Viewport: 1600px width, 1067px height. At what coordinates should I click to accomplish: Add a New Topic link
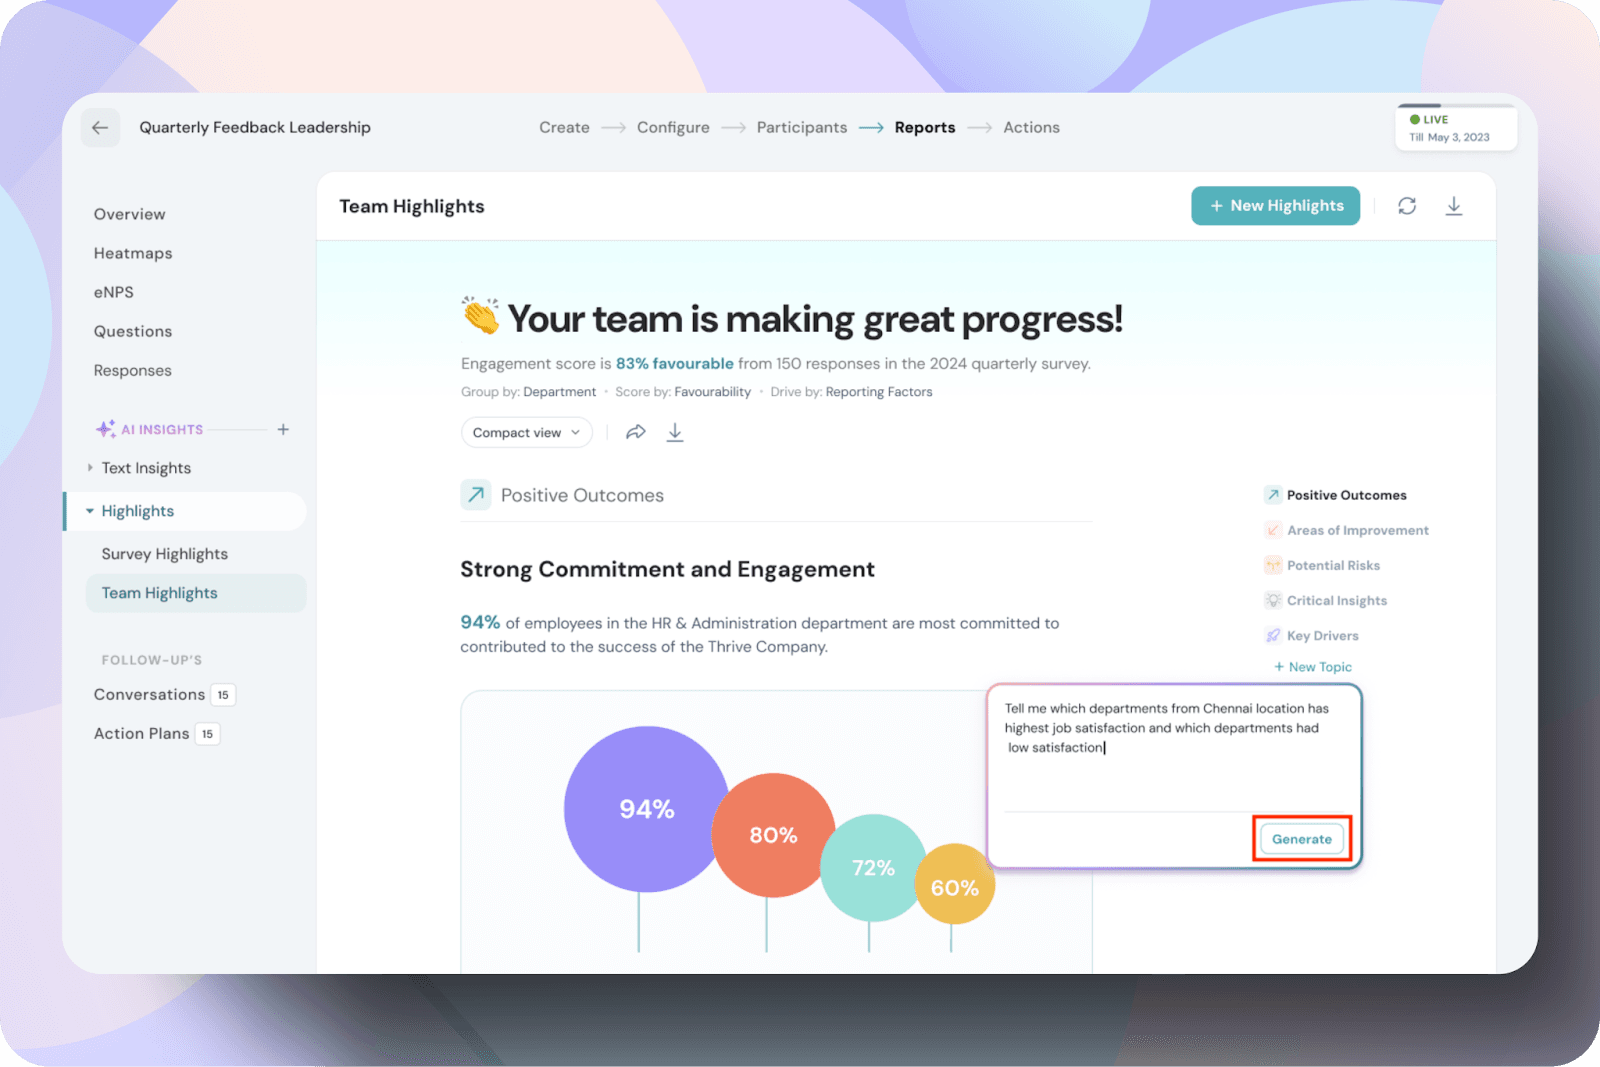(x=1313, y=667)
